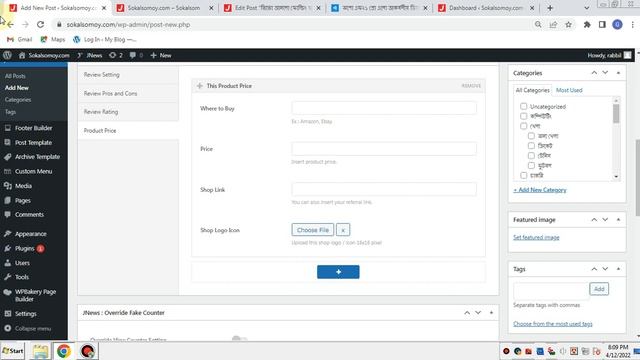Image resolution: width=640 pixels, height=360 pixels.
Task: Open the JNews admin bar menu
Action: (90, 55)
